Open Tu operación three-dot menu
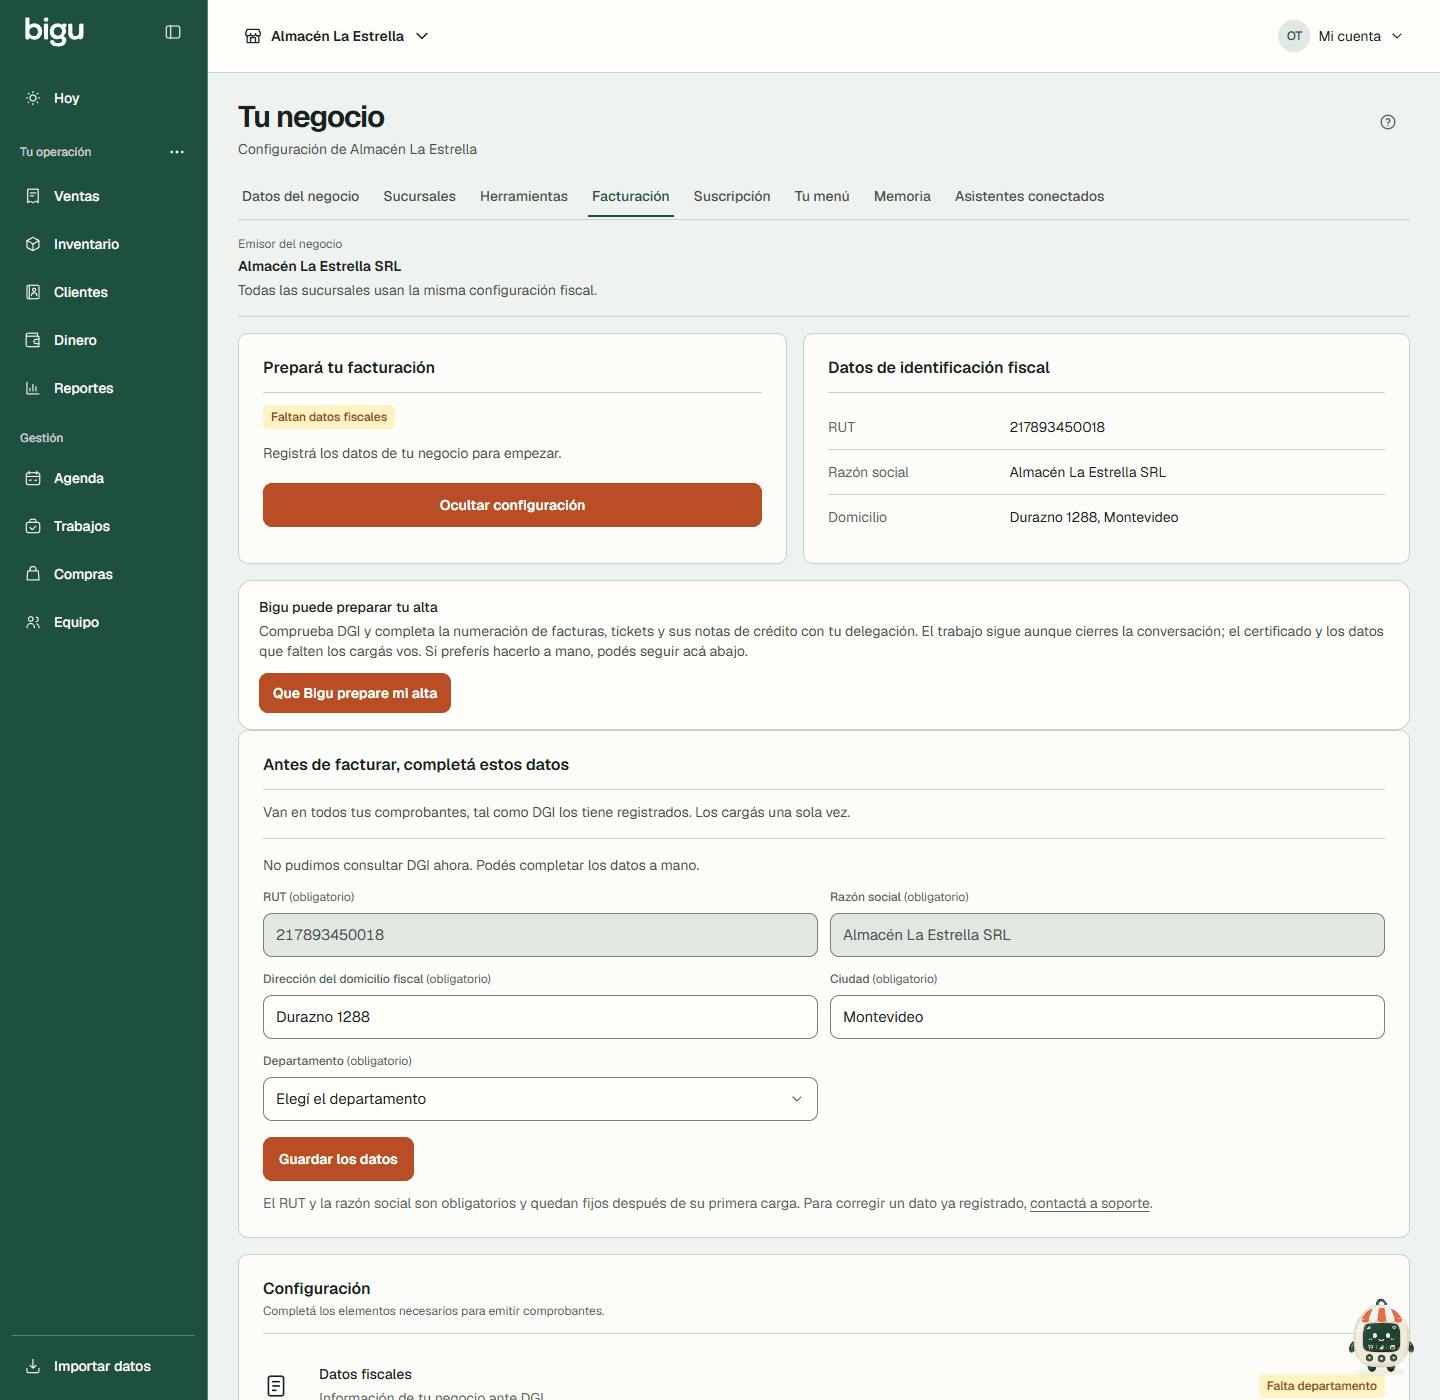Screen dimensions: 1440x1400 click(x=177, y=152)
